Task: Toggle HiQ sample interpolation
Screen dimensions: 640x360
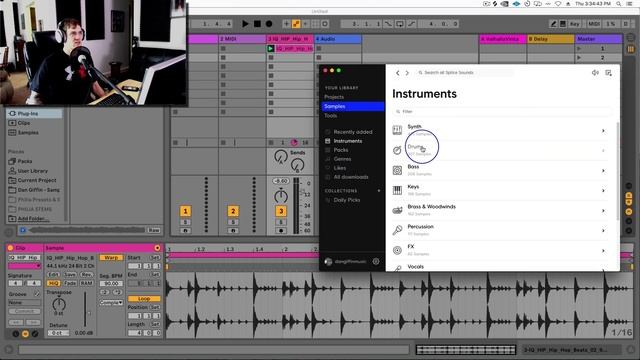Action: pyautogui.click(x=53, y=283)
